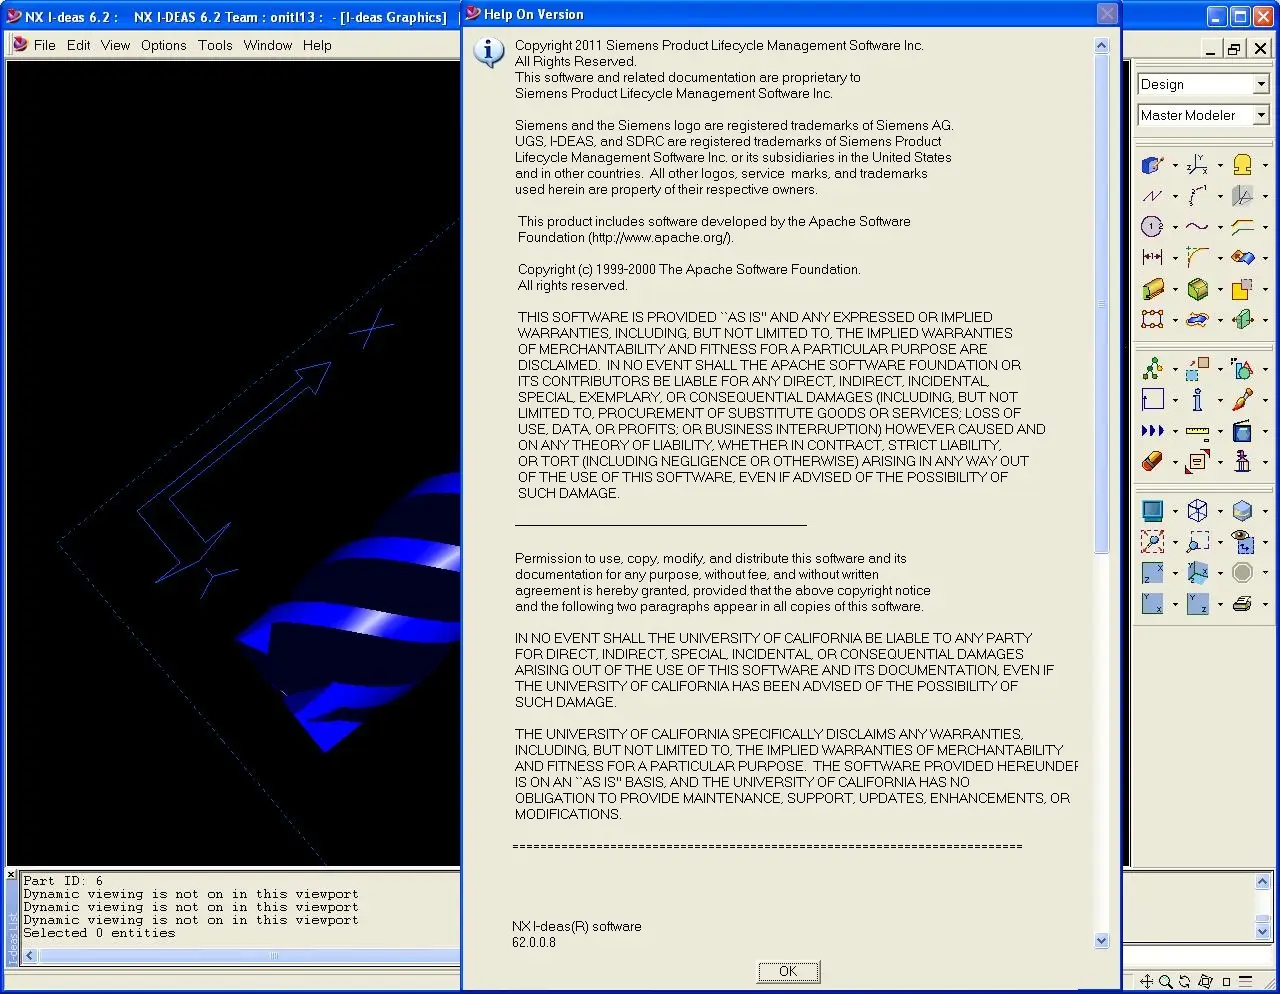Click the Print icon
Screen dimensions: 1280x994
(1242, 604)
